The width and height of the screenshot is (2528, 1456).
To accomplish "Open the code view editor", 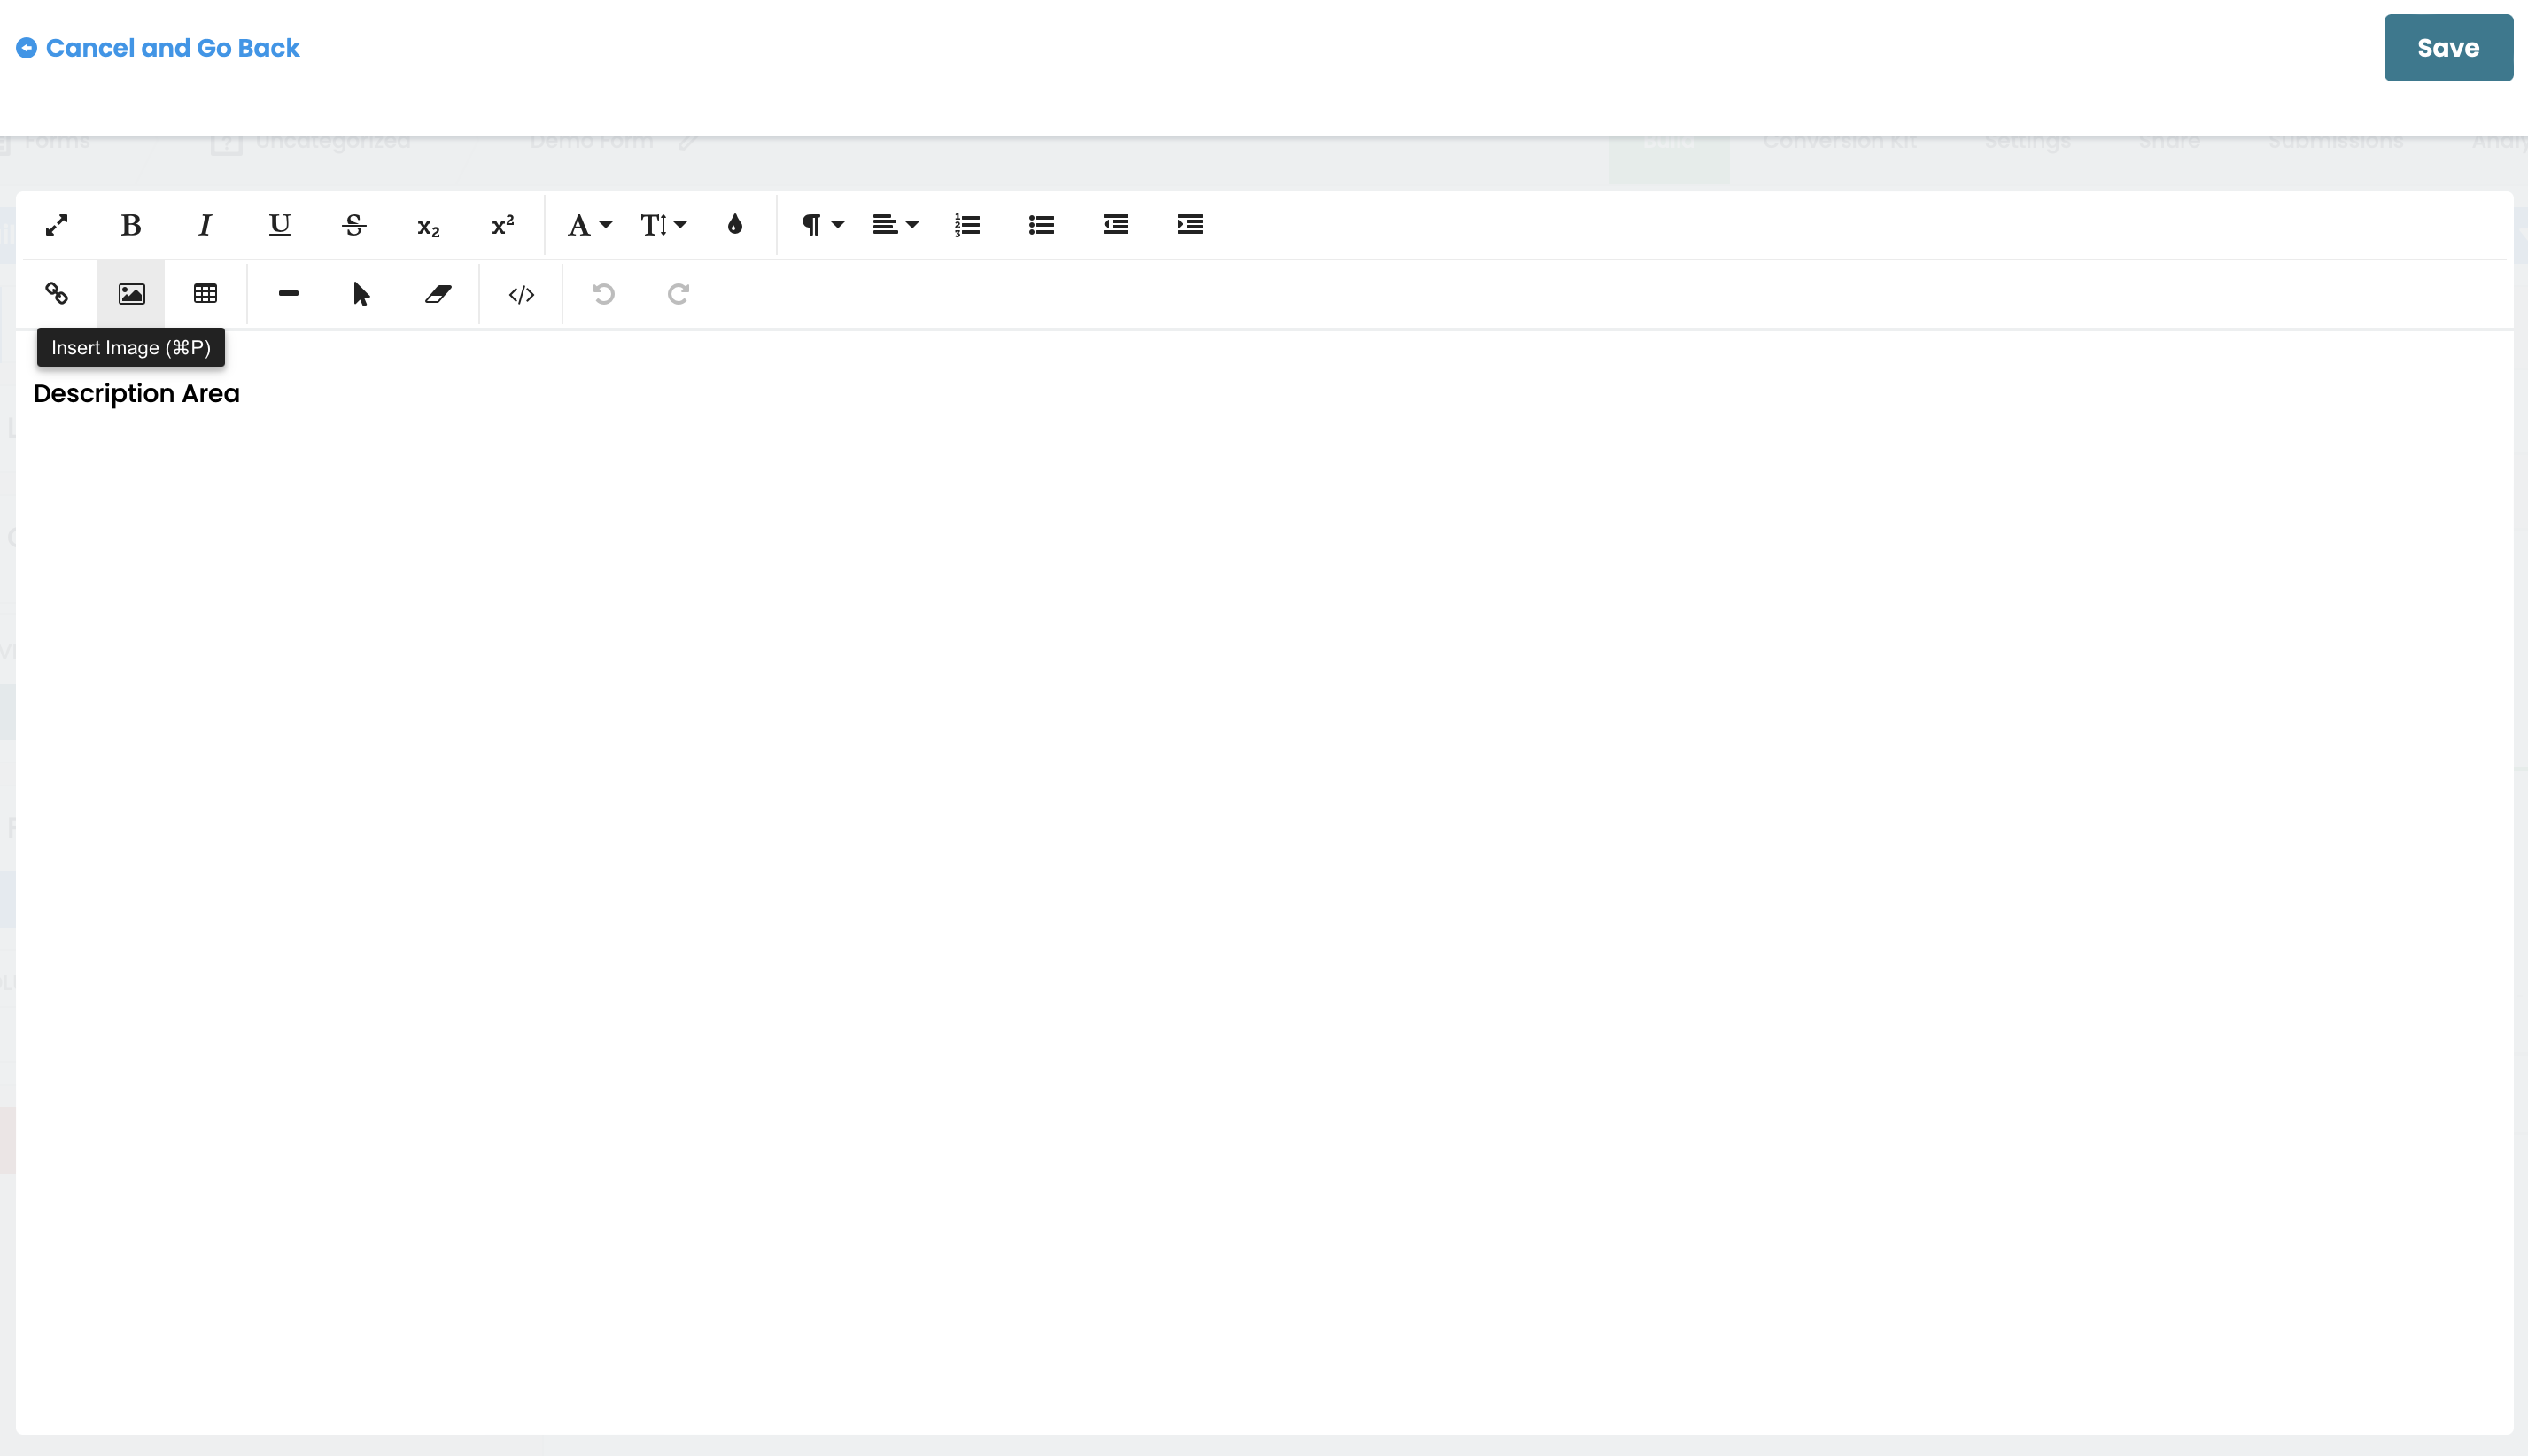I will [x=520, y=293].
